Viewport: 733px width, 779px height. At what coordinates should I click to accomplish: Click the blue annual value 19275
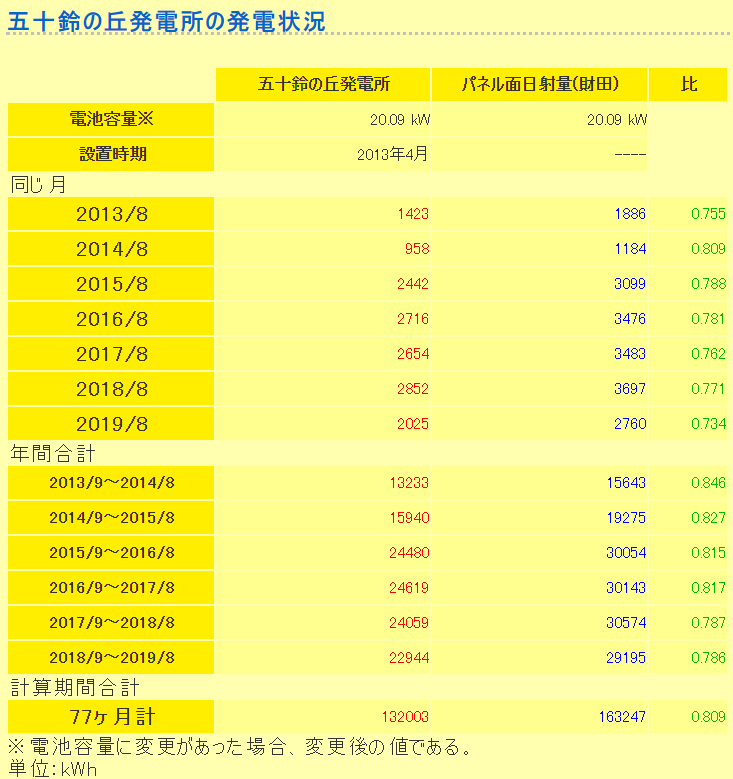tap(626, 518)
